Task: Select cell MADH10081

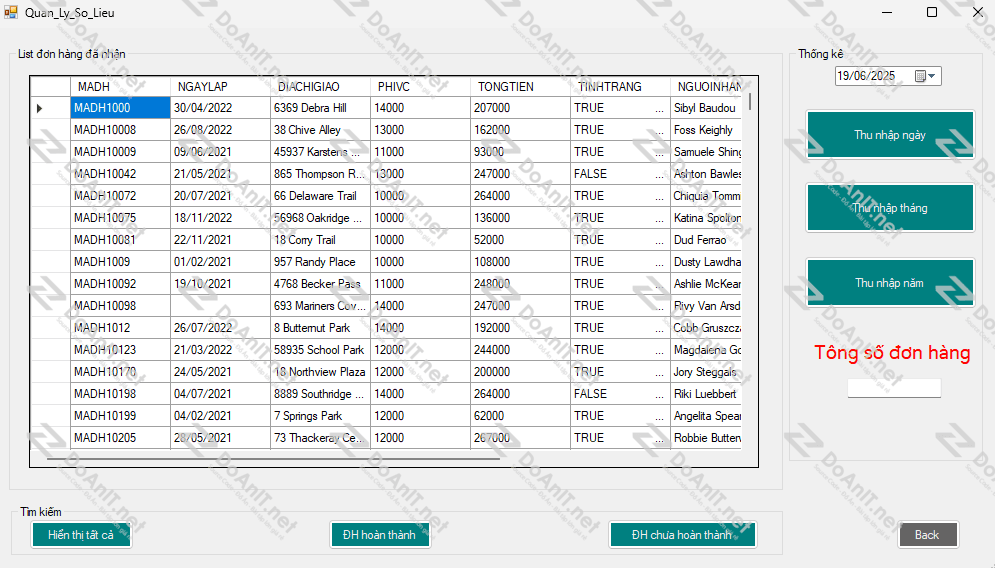Action: 120,240
